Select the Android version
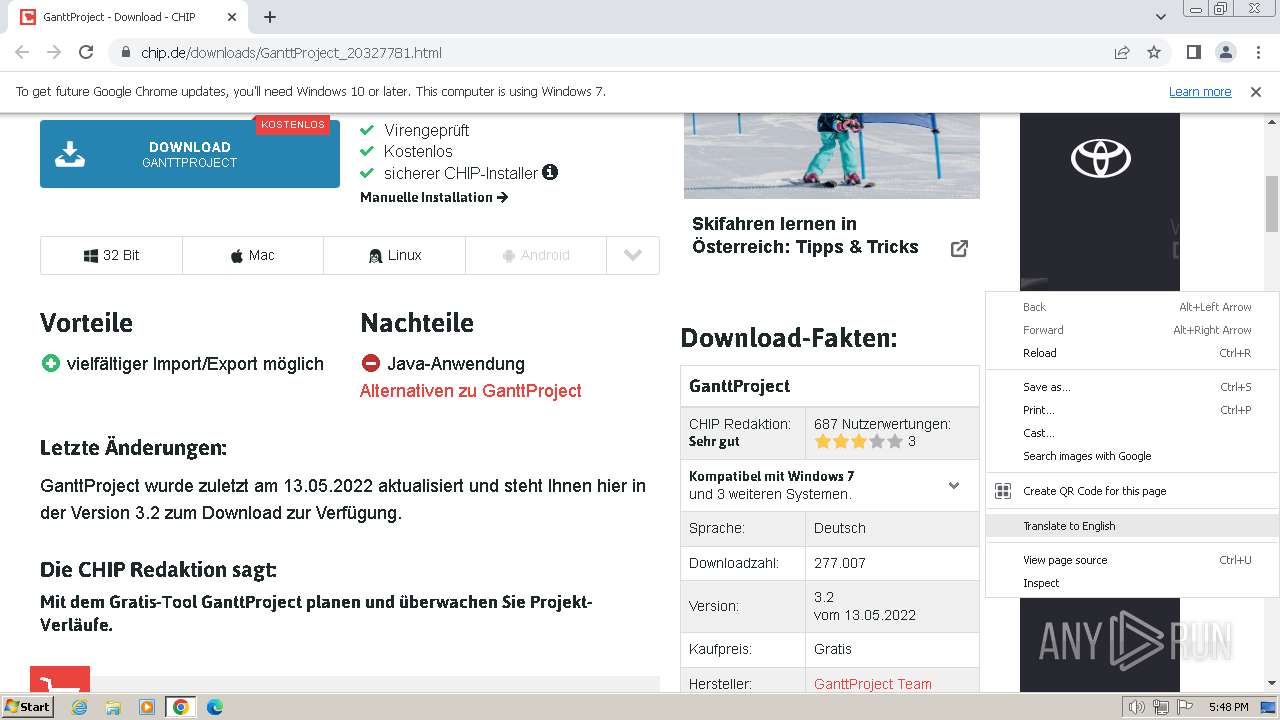Image resolution: width=1280 pixels, height=720 pixels. tap(536, 255)
